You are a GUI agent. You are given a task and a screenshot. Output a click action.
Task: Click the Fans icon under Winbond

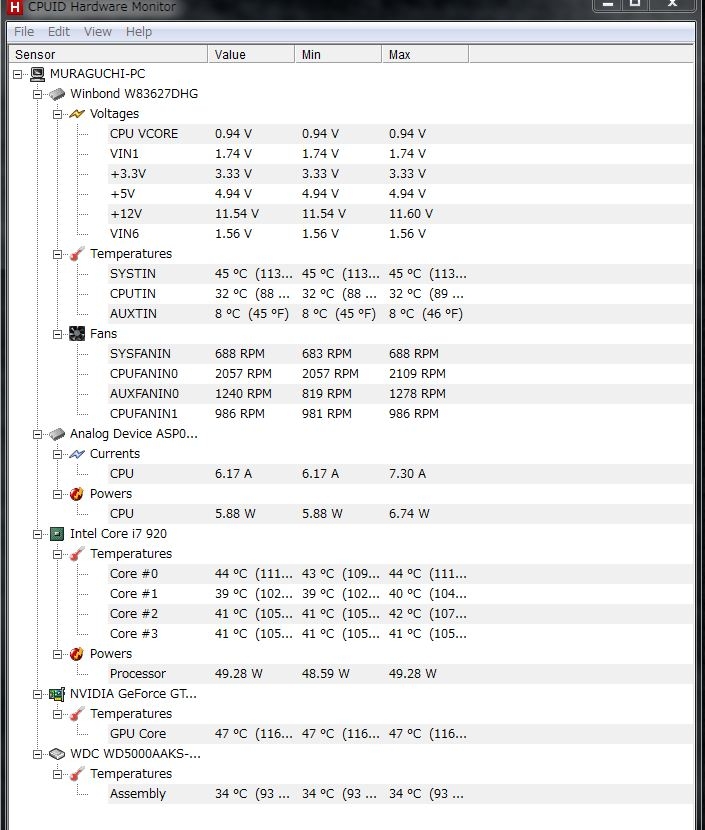(77, 334)
